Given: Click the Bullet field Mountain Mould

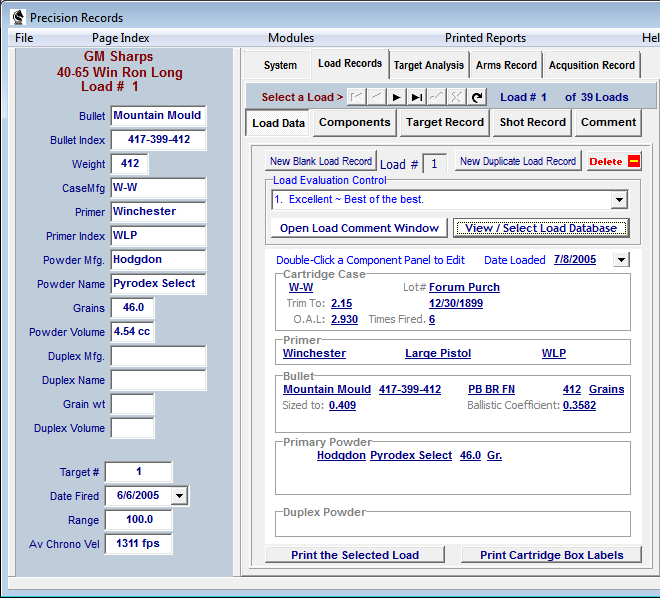Looking at the screenshot, I should point(158,116).
